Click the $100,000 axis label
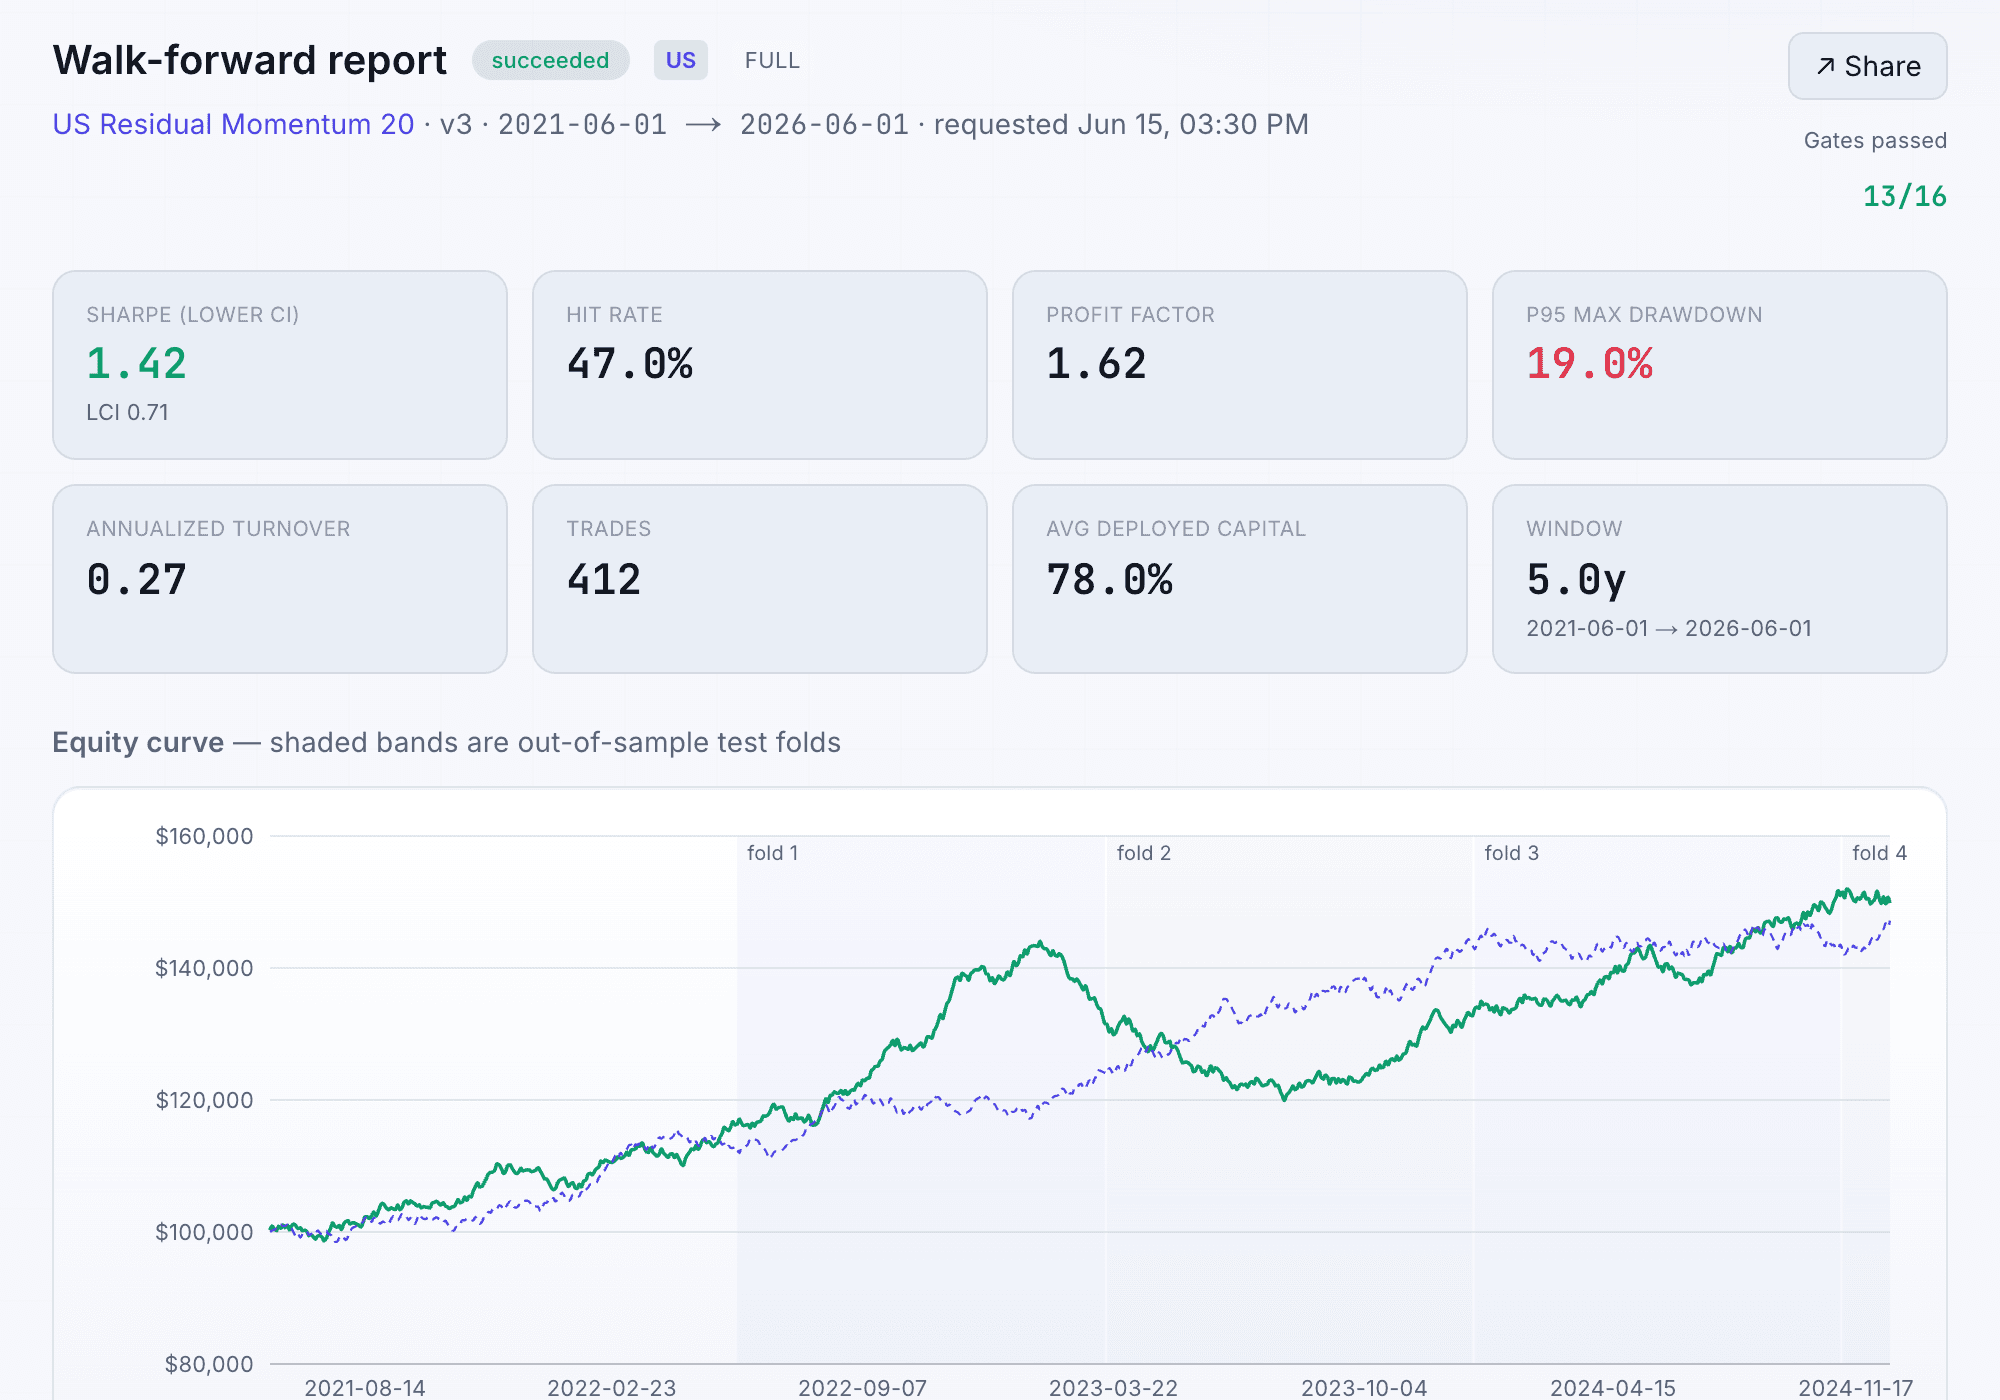Screen dimensions: 2000x1400 point(204,1232)
